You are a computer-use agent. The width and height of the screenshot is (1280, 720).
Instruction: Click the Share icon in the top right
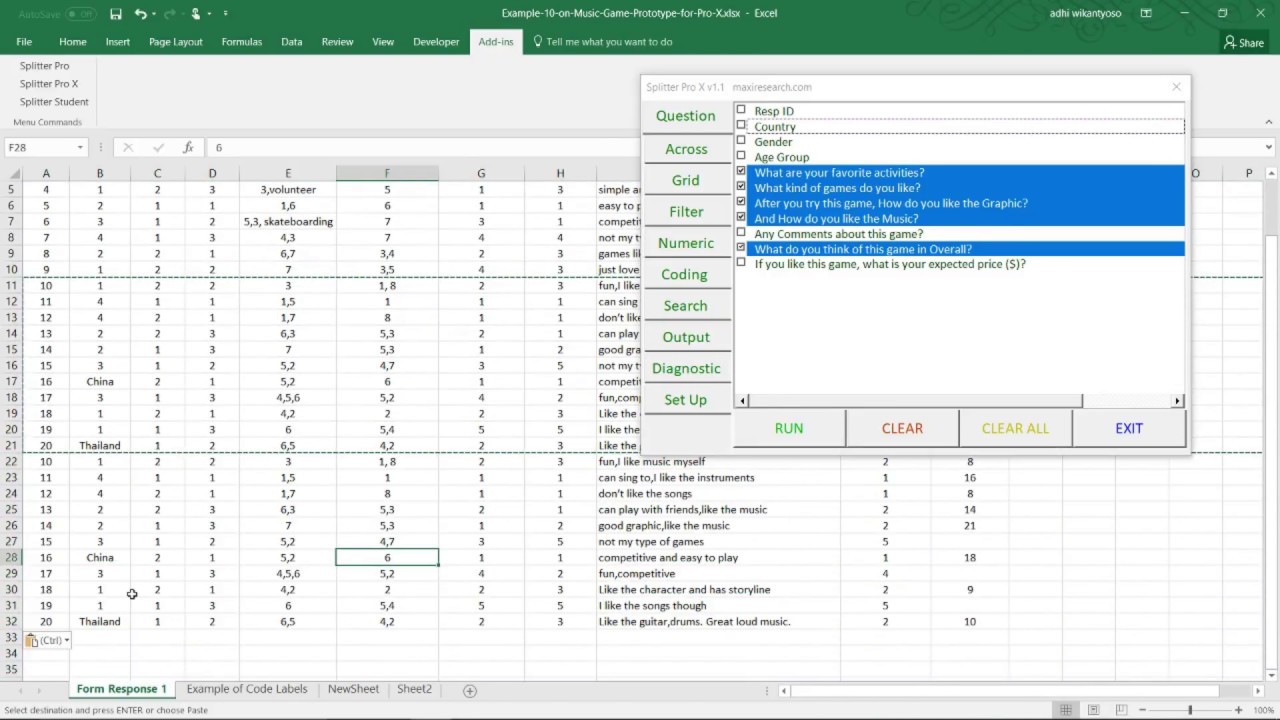point(1243,42)
